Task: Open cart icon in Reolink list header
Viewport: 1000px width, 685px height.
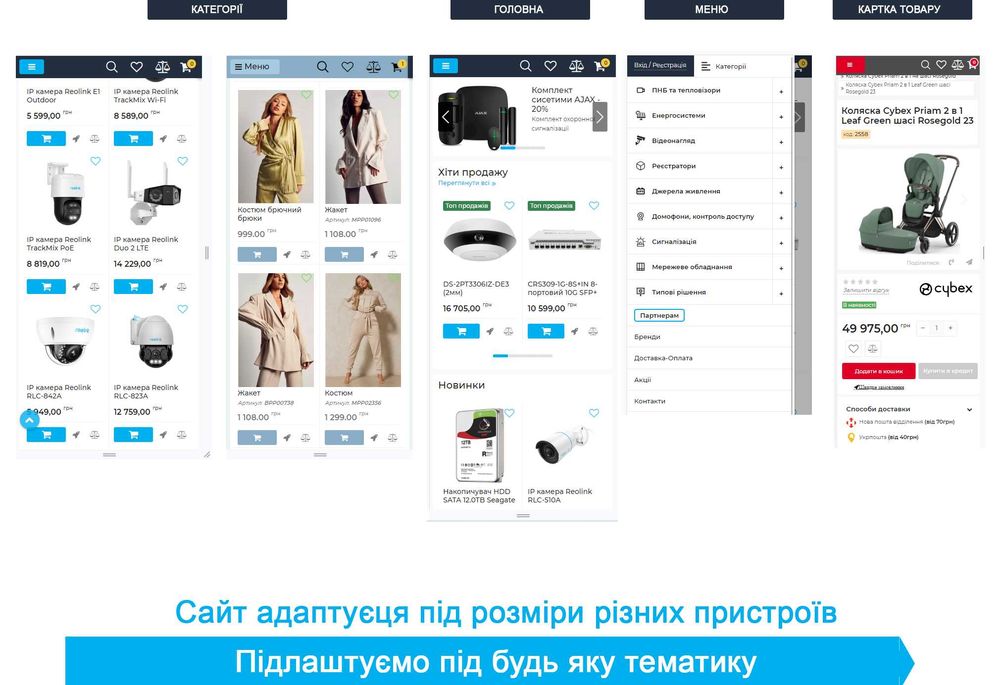Action: click(x=187, y=66)
